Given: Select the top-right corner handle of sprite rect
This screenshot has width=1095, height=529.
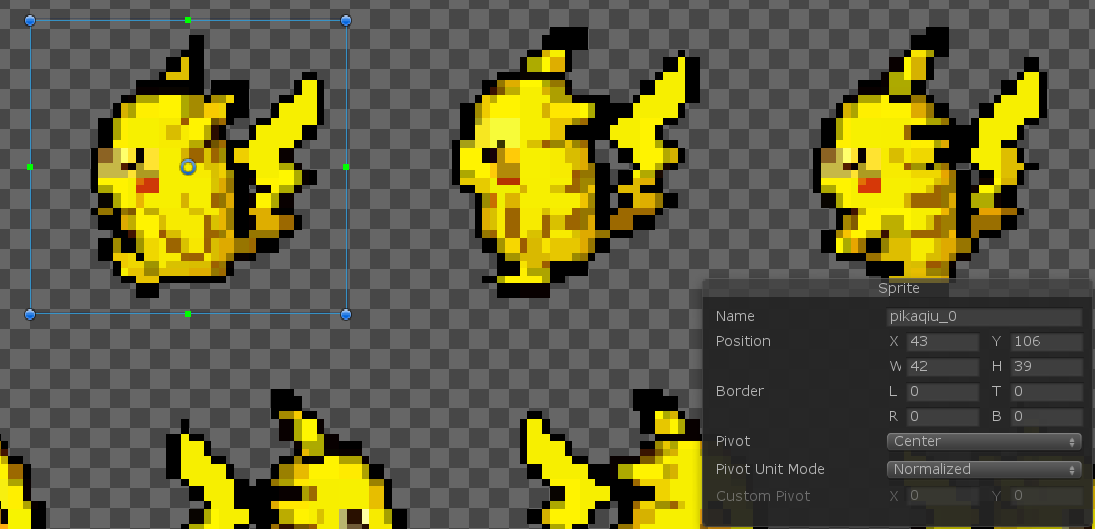Looking at the screenshot, I should [x=346, y=20].
